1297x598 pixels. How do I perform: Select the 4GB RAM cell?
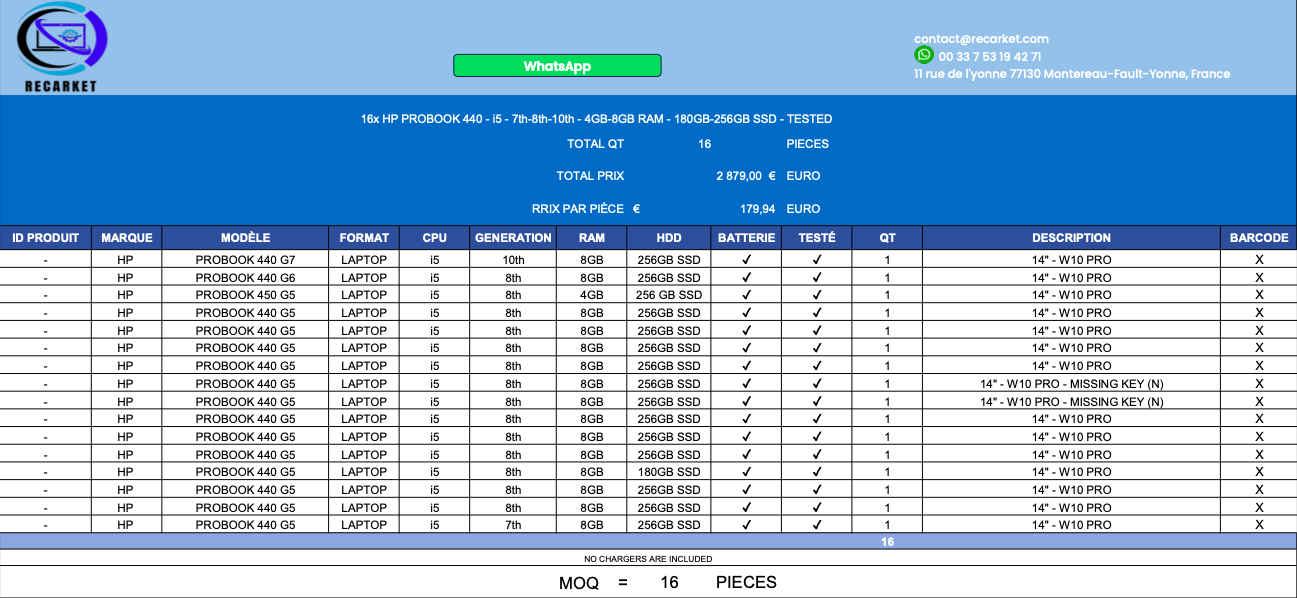click(x=591, y=295)
